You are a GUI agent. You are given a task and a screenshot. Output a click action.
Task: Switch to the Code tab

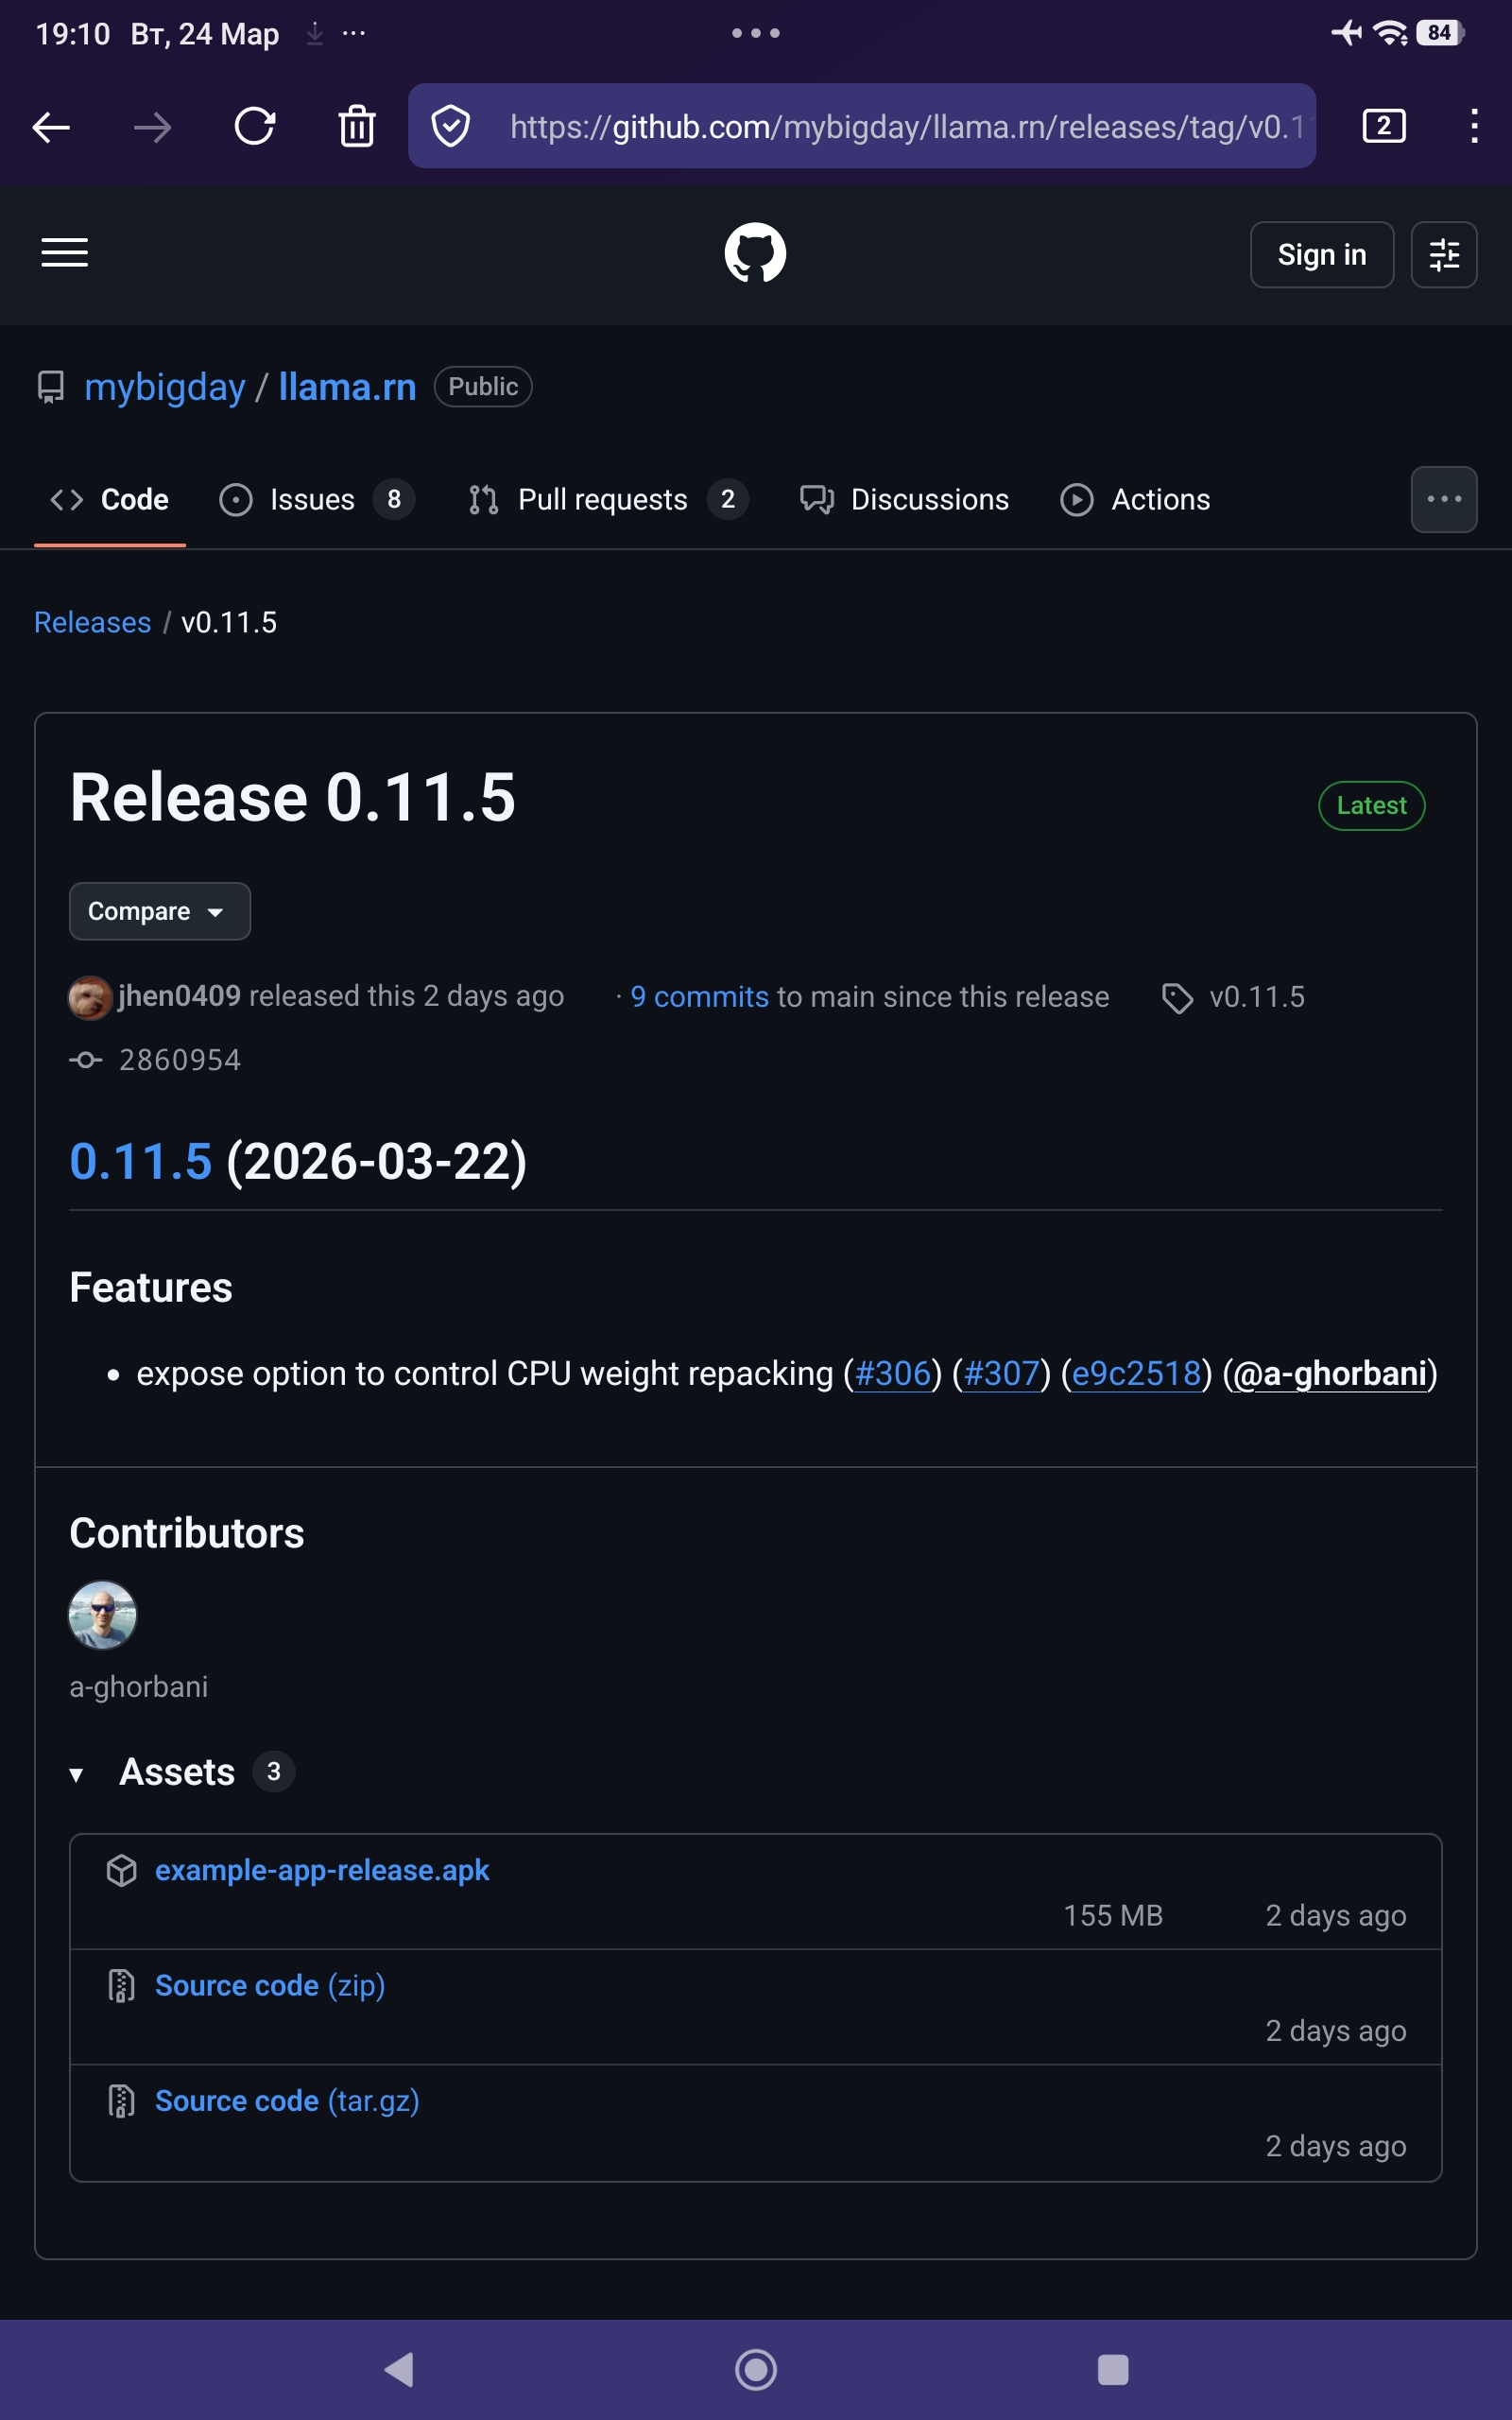coord(110,499)
